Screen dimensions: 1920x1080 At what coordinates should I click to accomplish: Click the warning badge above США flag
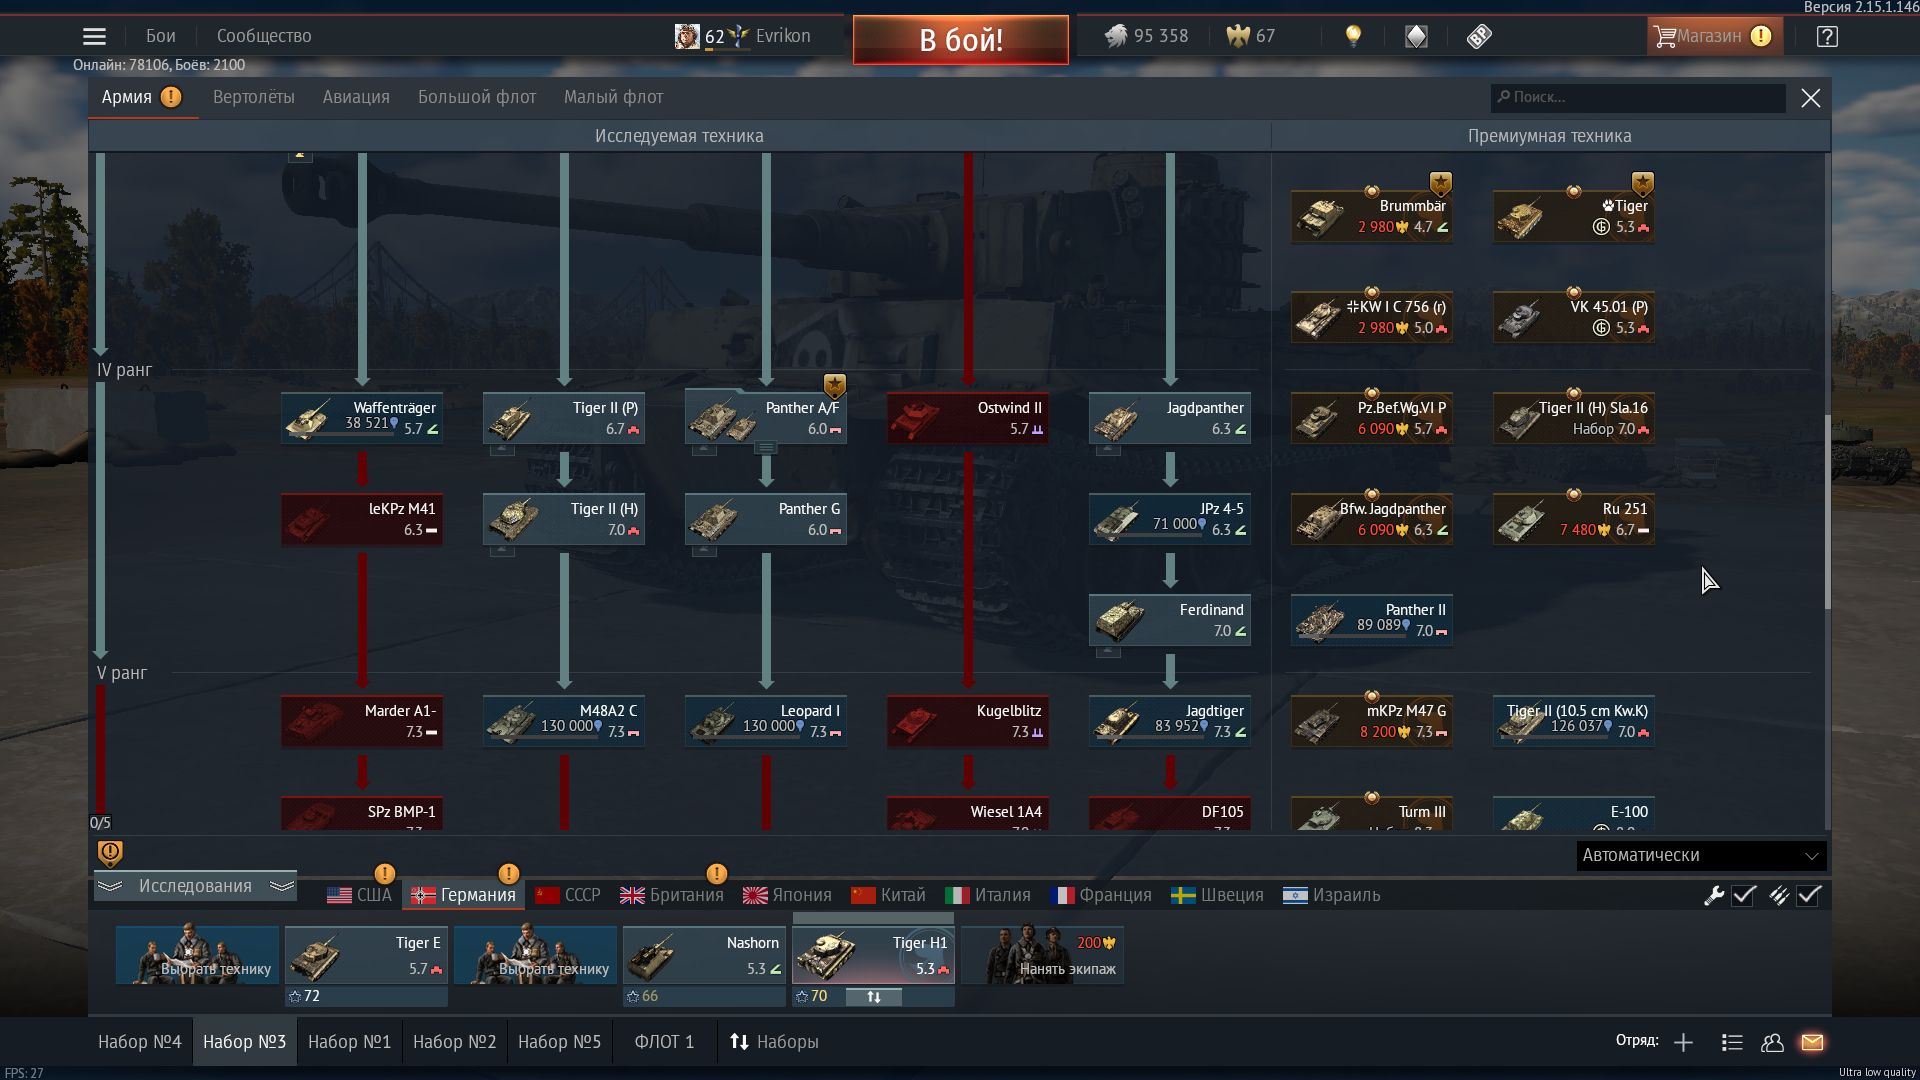coord(384,873)
